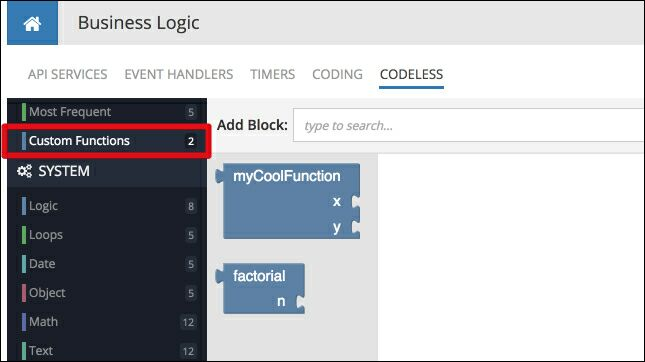645x362 pixels.
Task: Select the factorial block
Action: click(x=260, y=288)
